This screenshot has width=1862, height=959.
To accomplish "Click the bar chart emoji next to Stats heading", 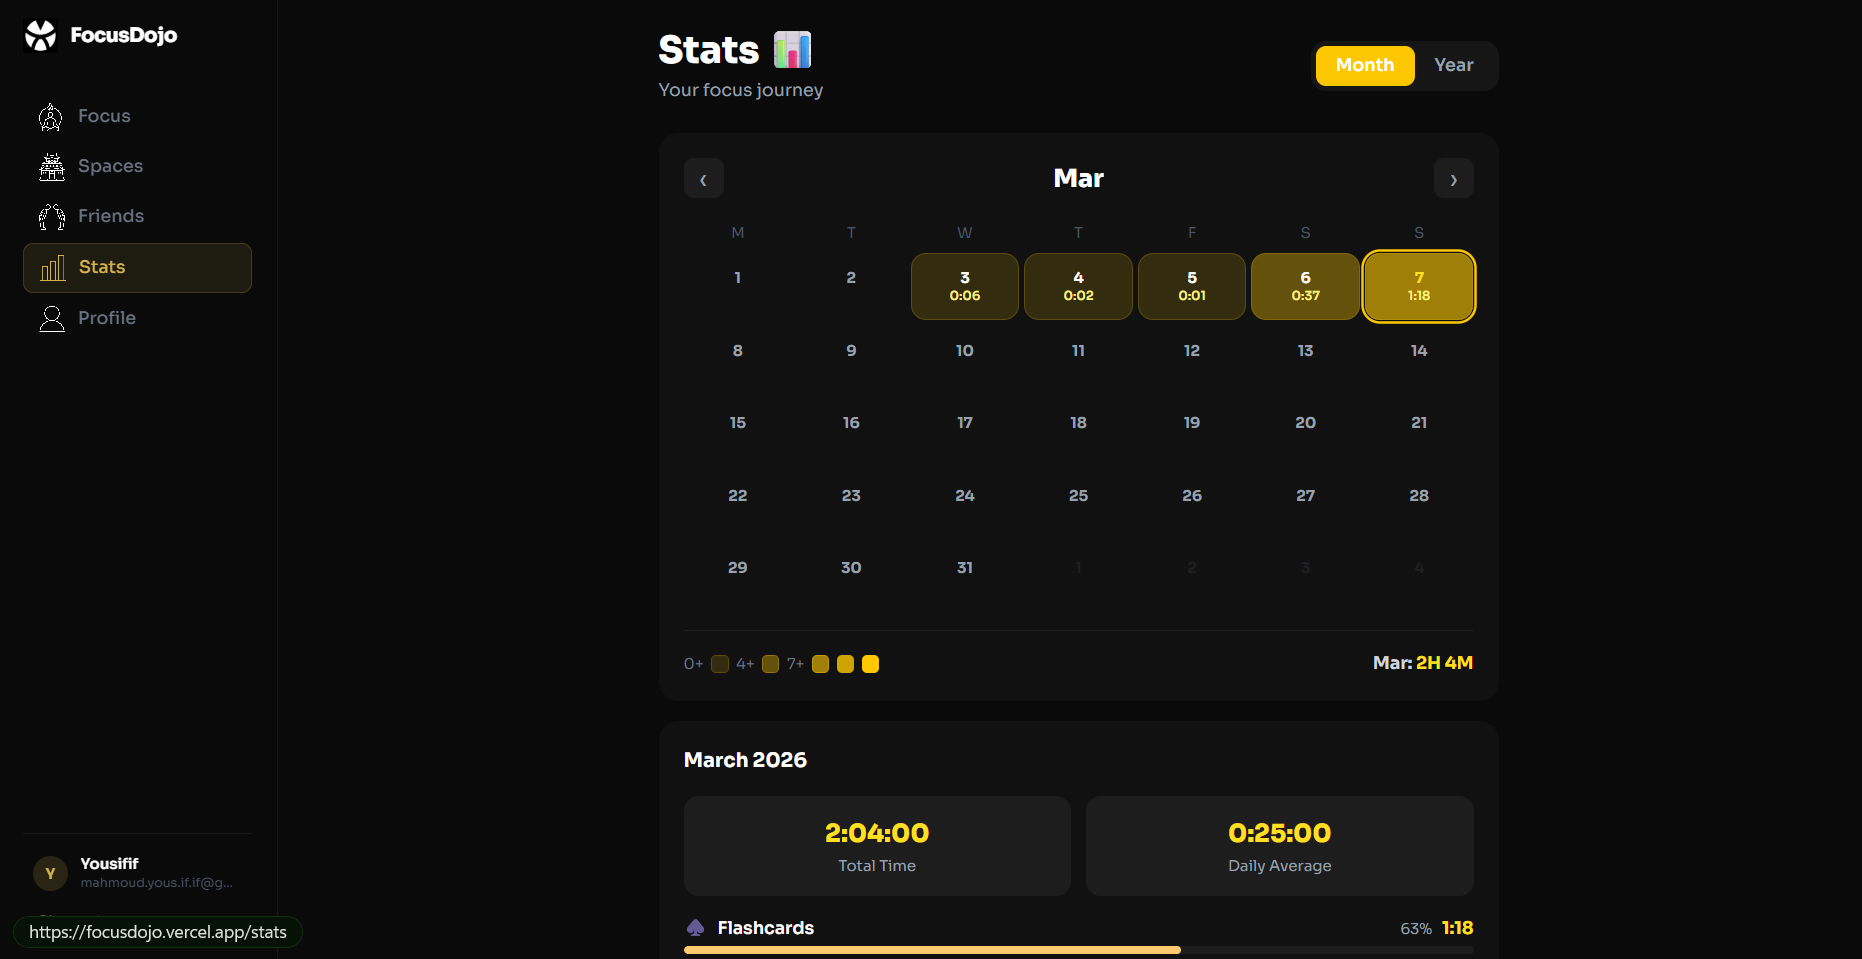I will coord(792,48).
